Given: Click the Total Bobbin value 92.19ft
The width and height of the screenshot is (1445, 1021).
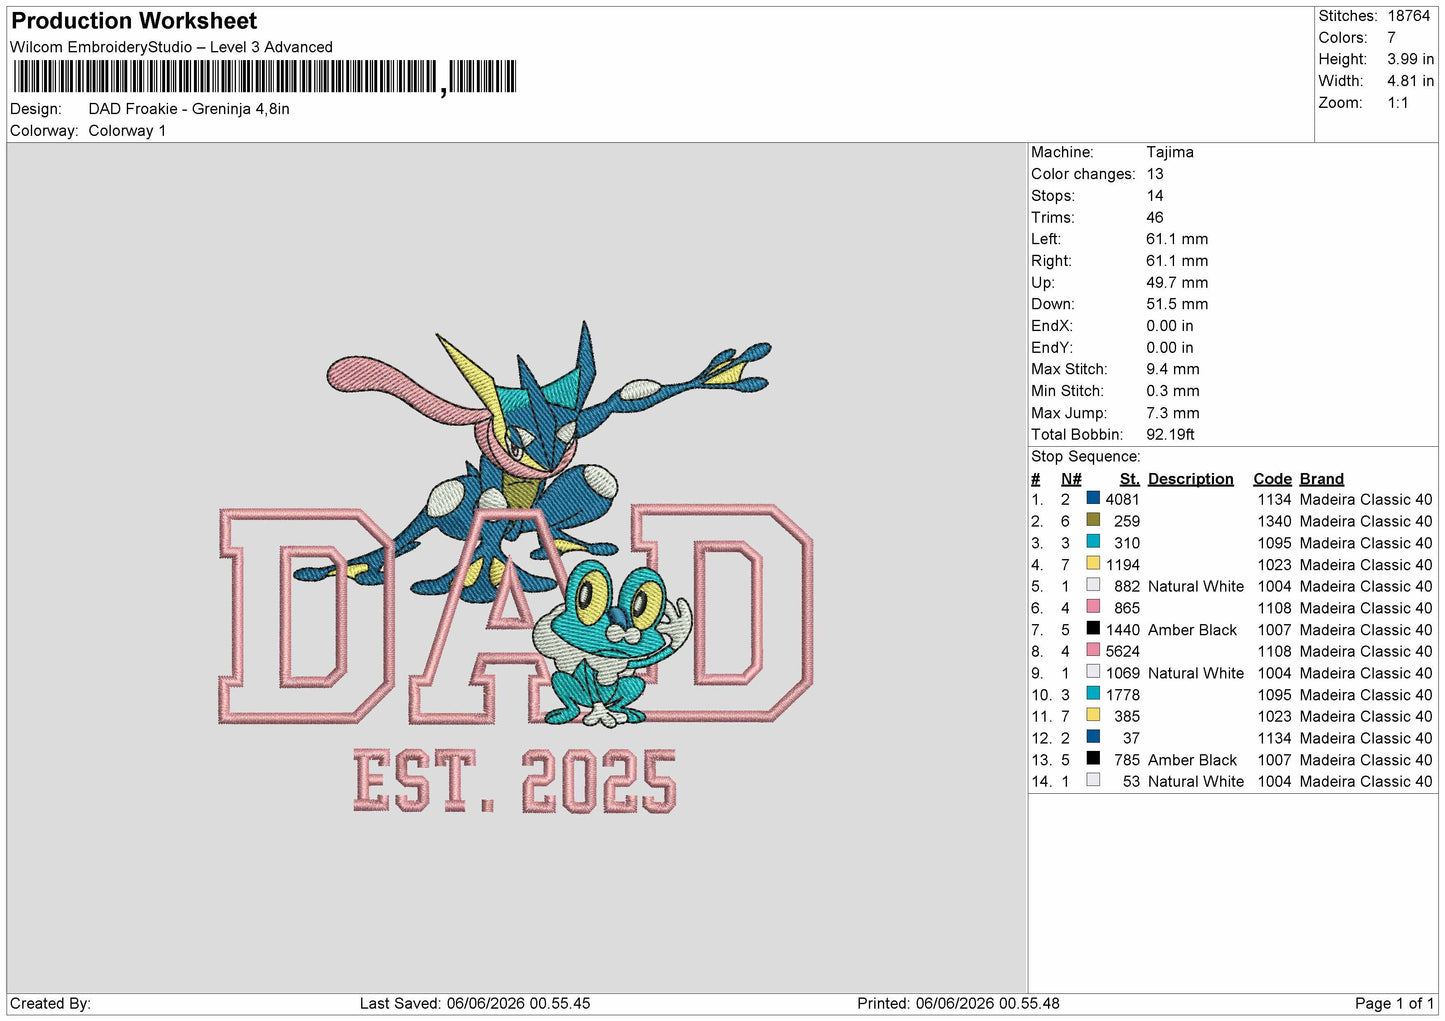Looking at the screenshot, I should coord(1170,434).
